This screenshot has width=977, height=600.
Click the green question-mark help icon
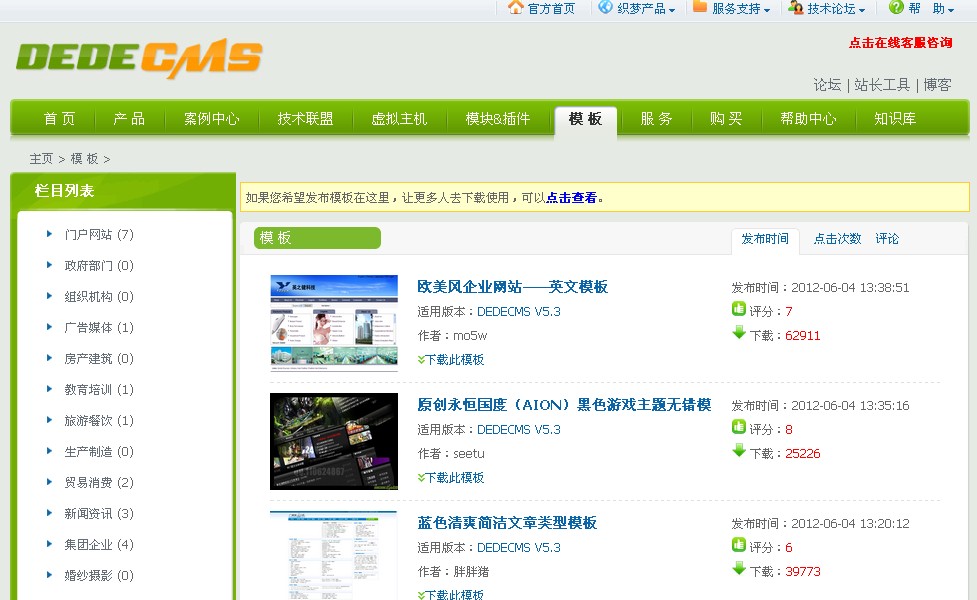click(x=896, y=7)
